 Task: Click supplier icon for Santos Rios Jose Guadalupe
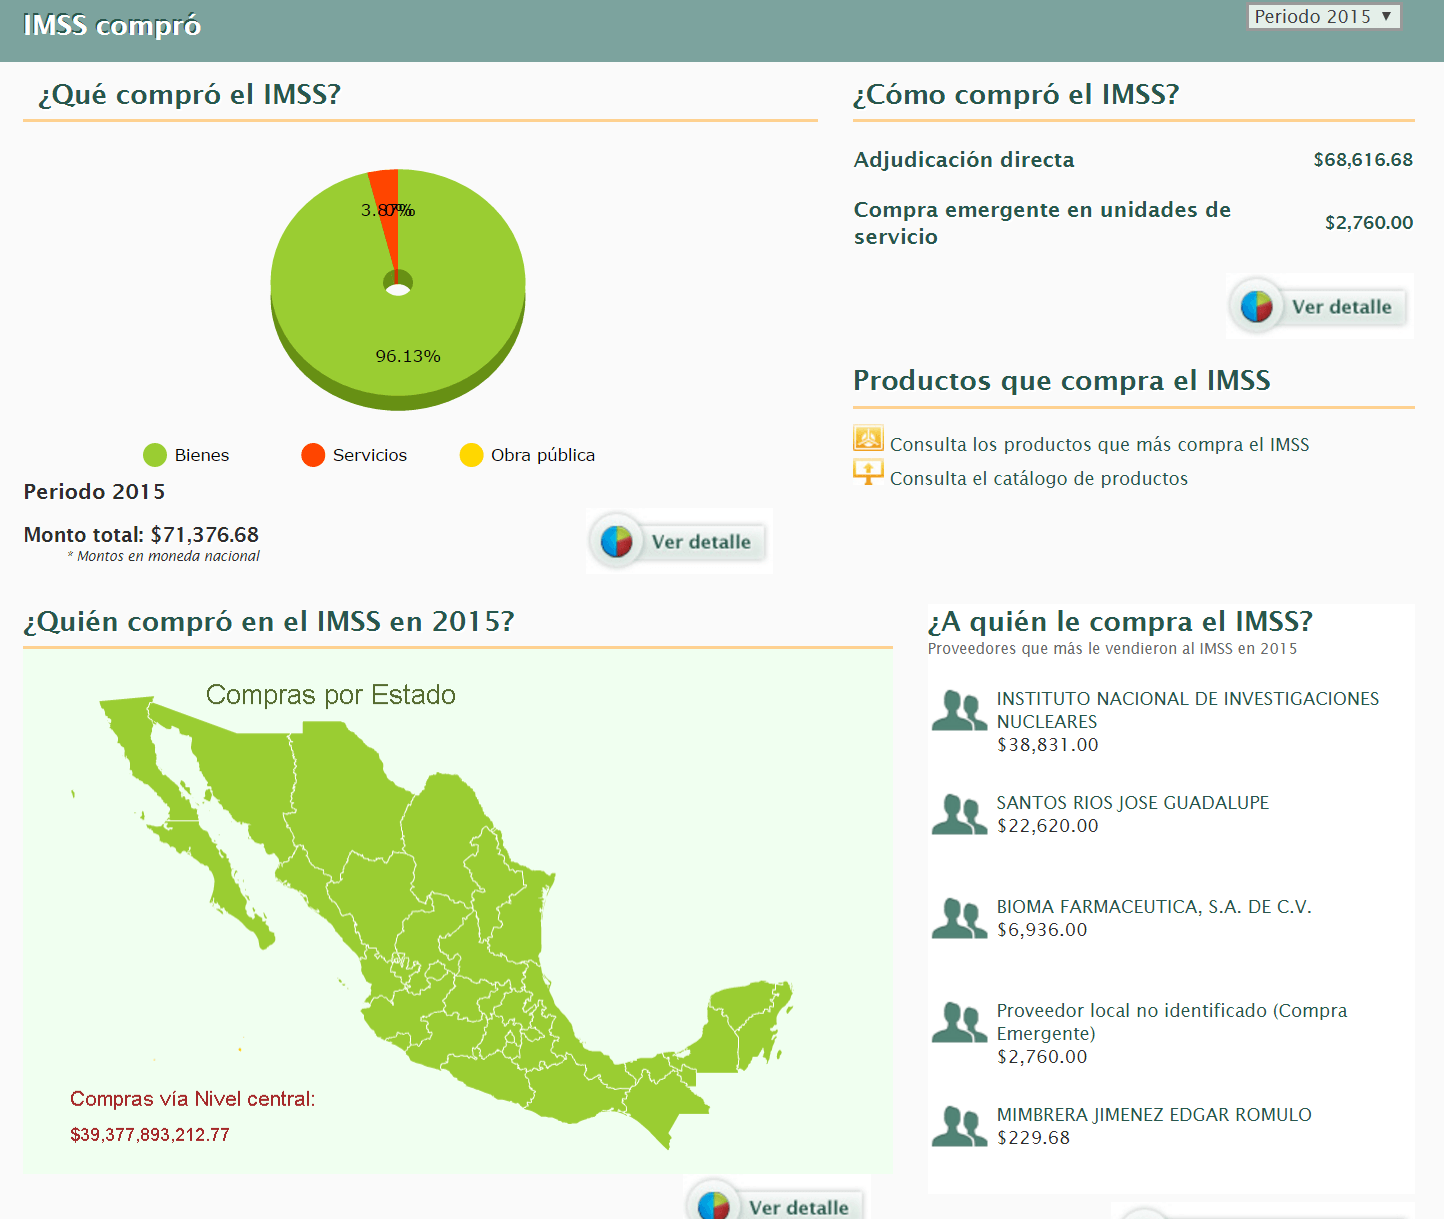coord(959,815)
